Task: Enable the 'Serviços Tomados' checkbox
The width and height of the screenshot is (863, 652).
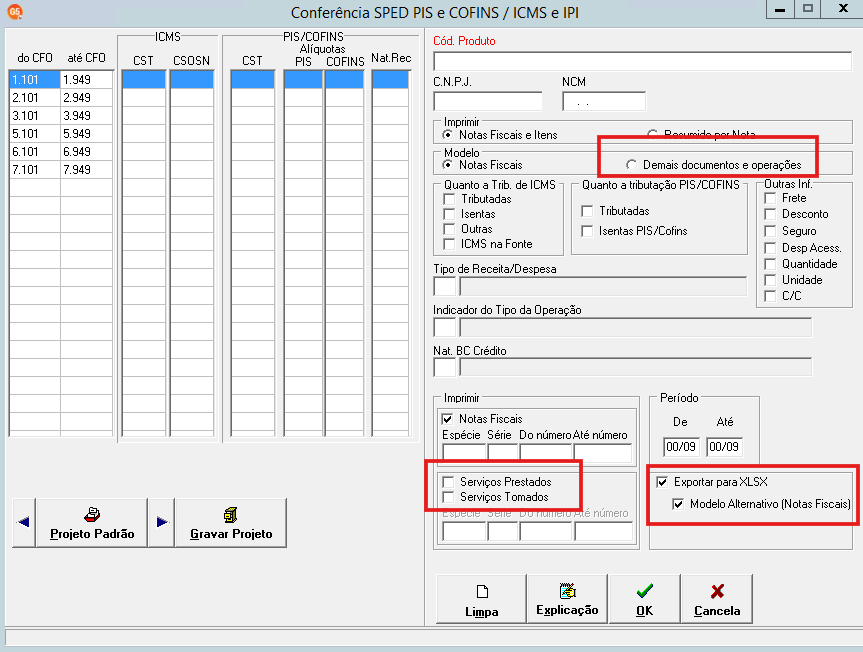Action: [449, 497]
